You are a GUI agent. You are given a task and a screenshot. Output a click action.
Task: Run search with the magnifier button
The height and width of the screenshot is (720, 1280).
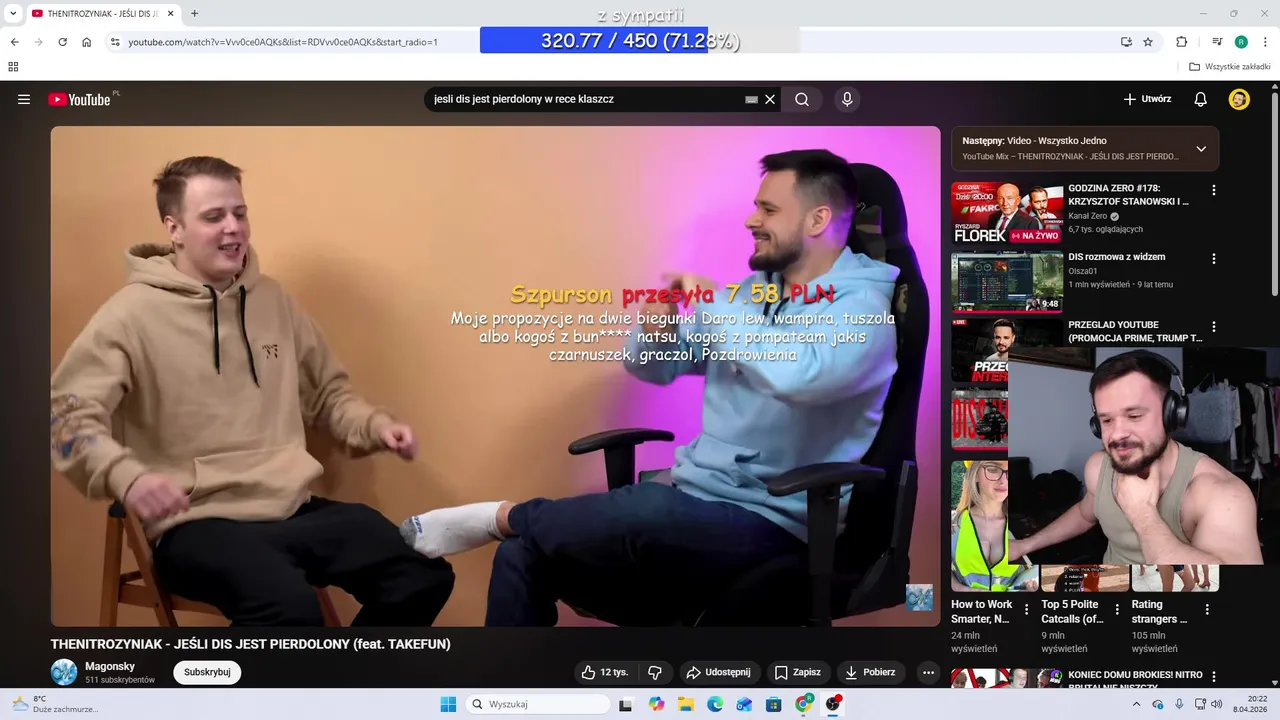click(x=802, y=99)
